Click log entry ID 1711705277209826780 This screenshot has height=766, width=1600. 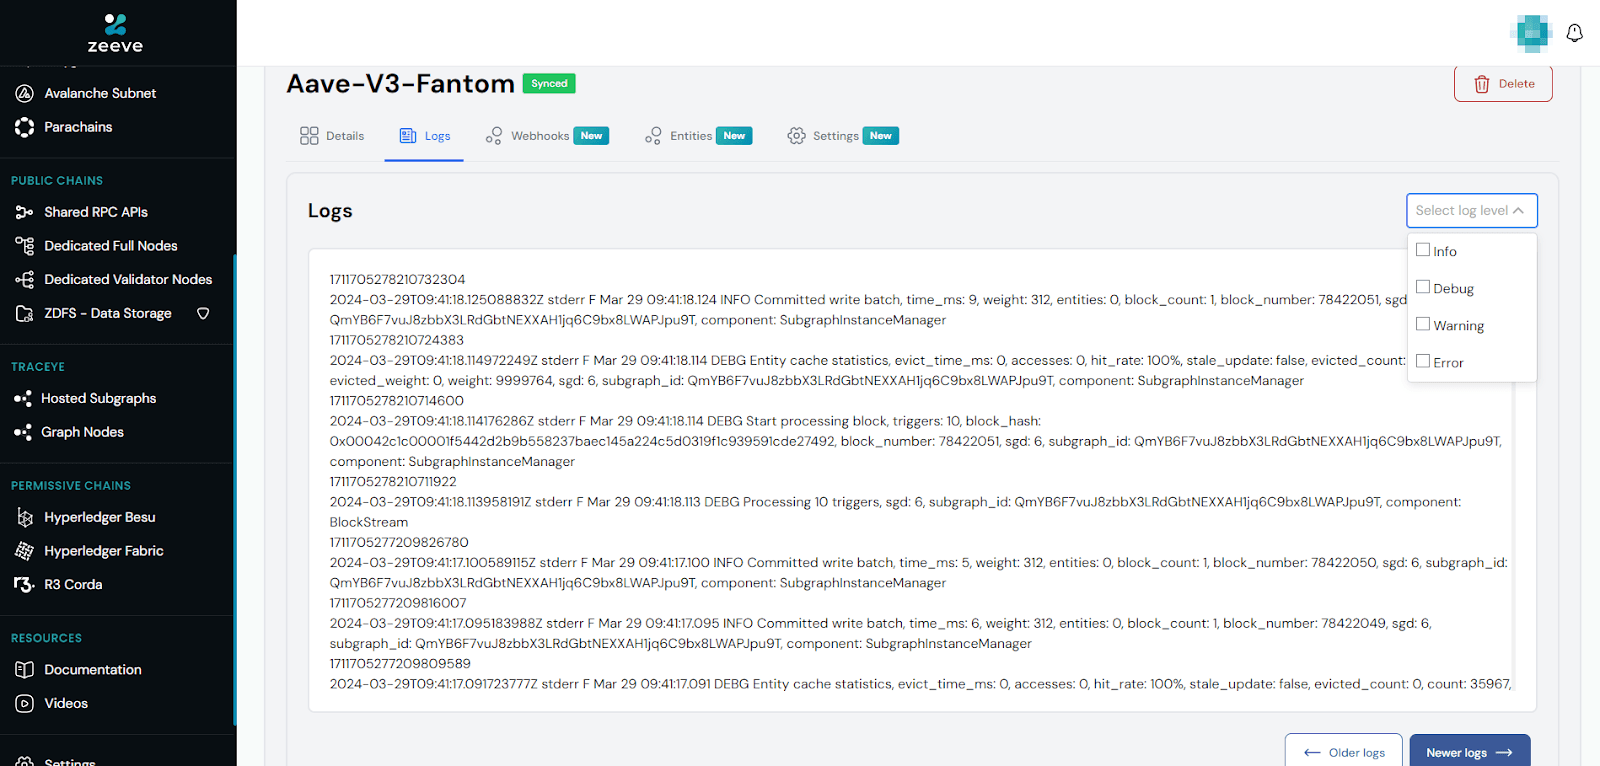point(399,543)
